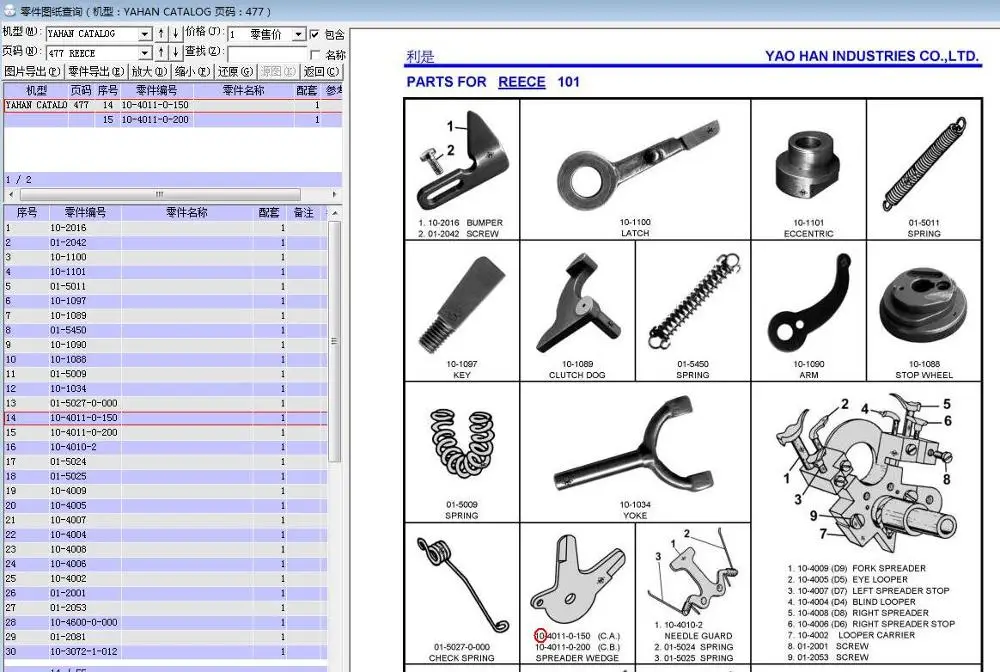Zoom out with the 缩小 button
1000x672 pixels.
(x=193, y=71)
